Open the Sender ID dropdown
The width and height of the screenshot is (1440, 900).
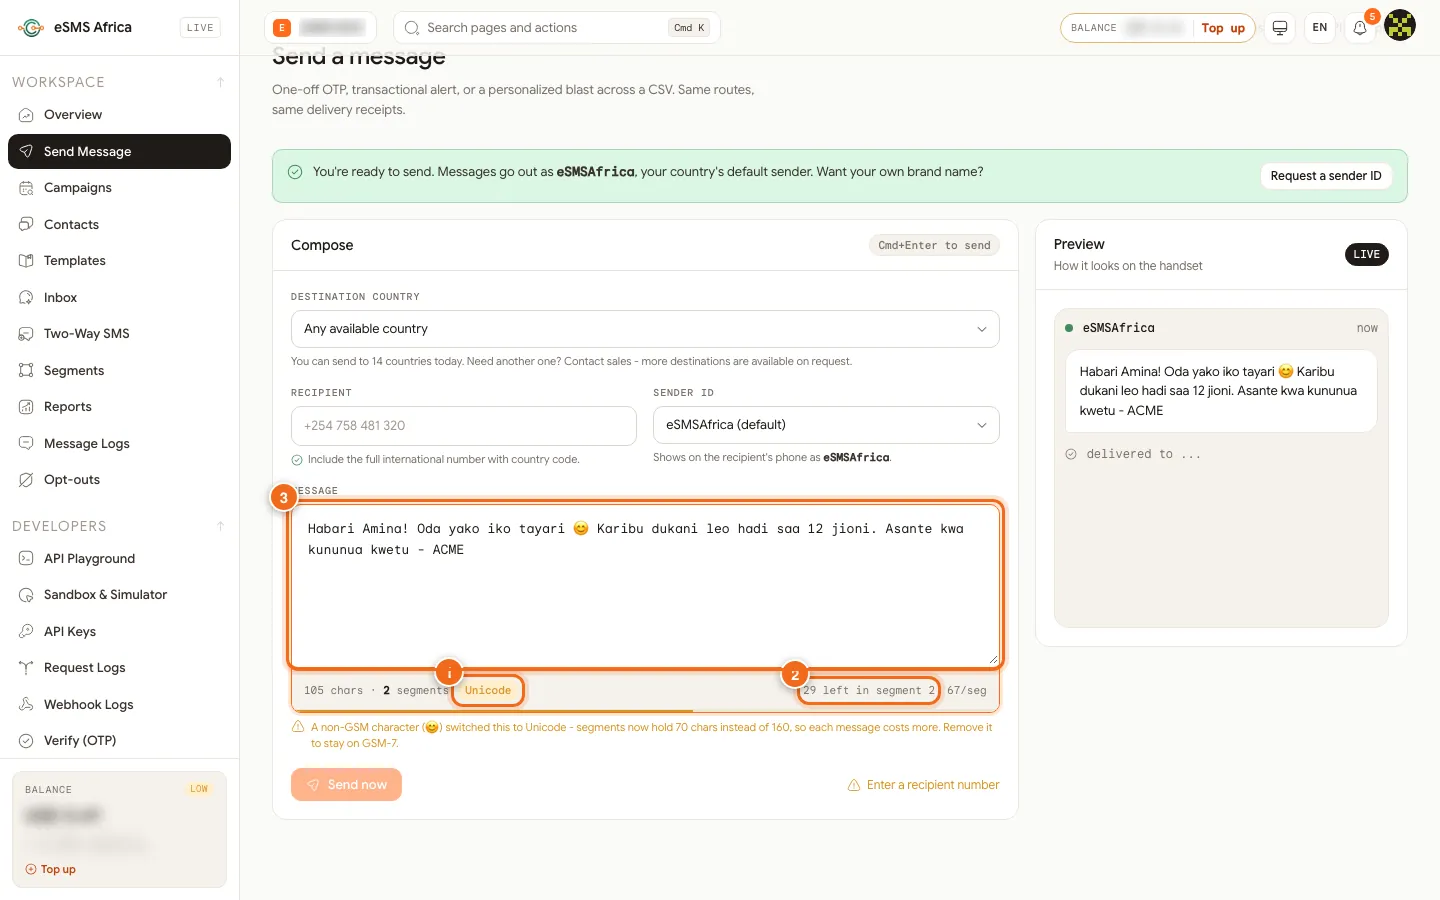point(826,425)
